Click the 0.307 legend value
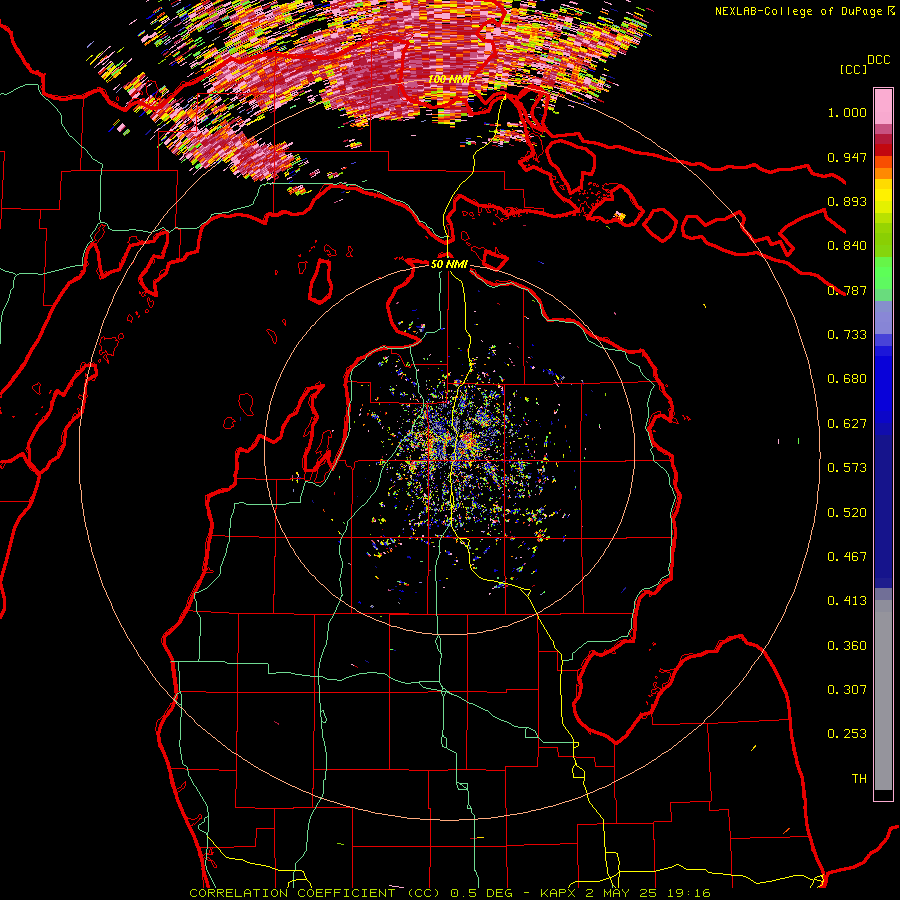This screenshot has height=900, width=900. pyautogui.click(x=847, y=690)
